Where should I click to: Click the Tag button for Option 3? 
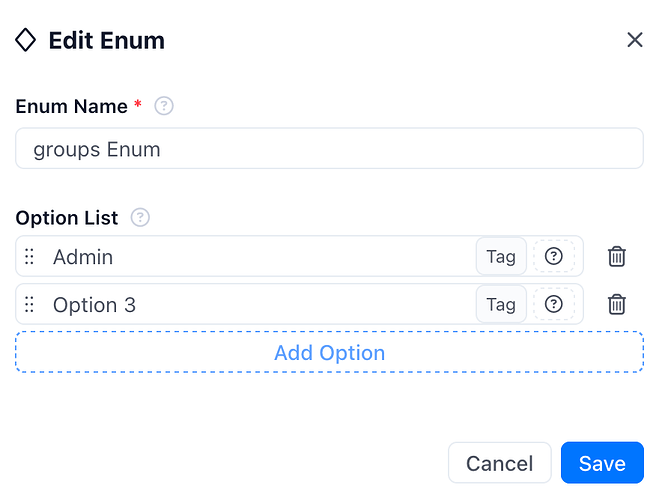[x=501, y=304]
